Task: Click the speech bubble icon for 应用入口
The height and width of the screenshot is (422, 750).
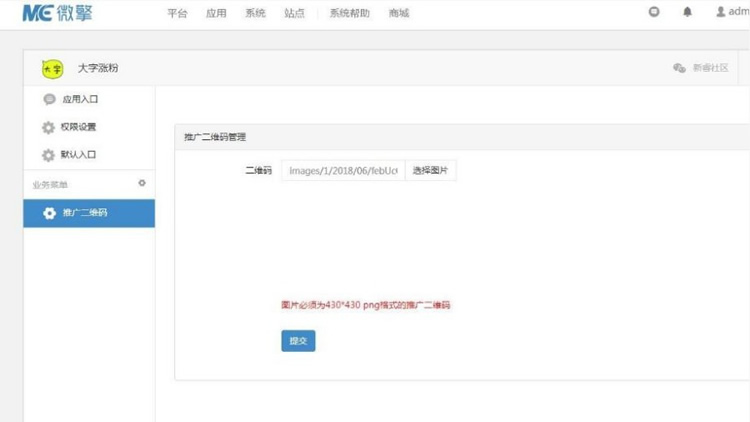Action: pyautogui.click(x=49, y=99)
